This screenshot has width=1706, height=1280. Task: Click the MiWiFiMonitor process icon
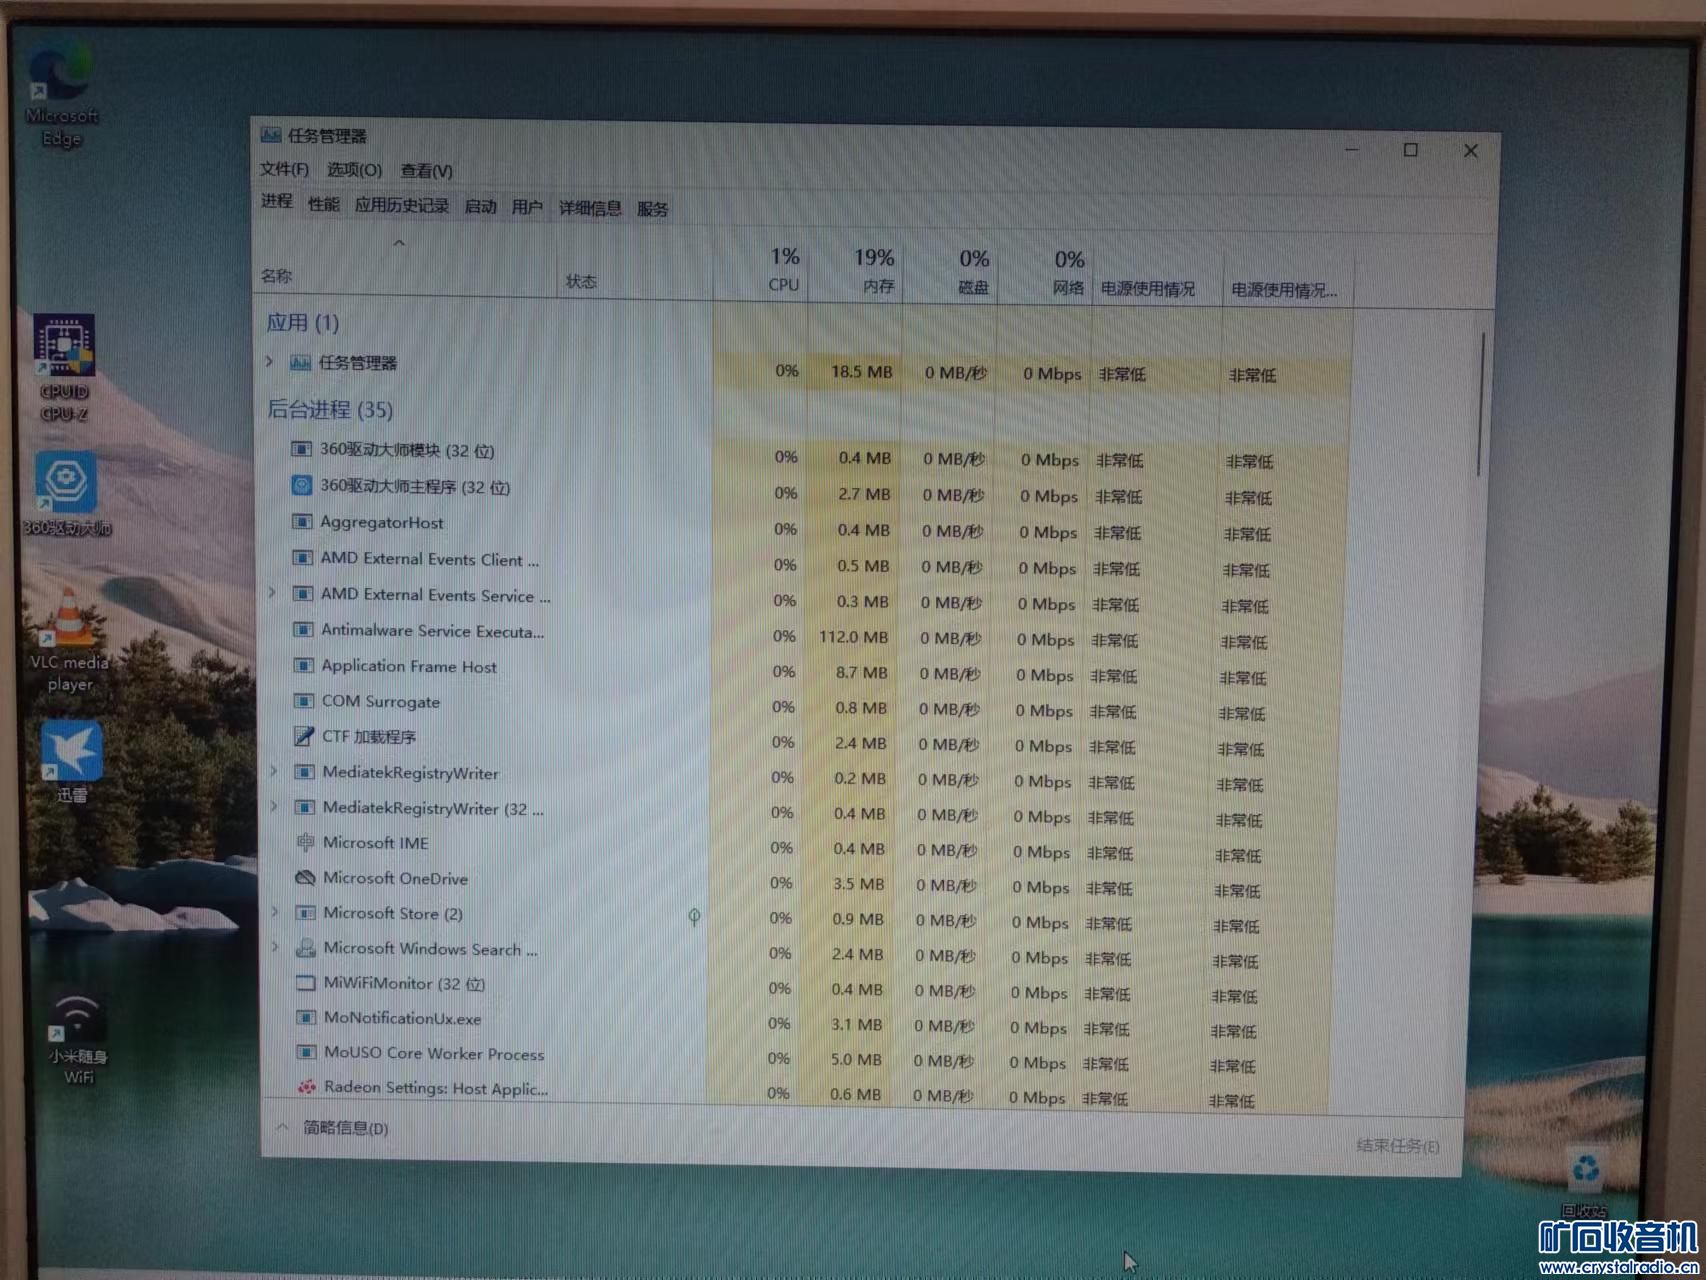pyautogui.click(x=306, y=983)
